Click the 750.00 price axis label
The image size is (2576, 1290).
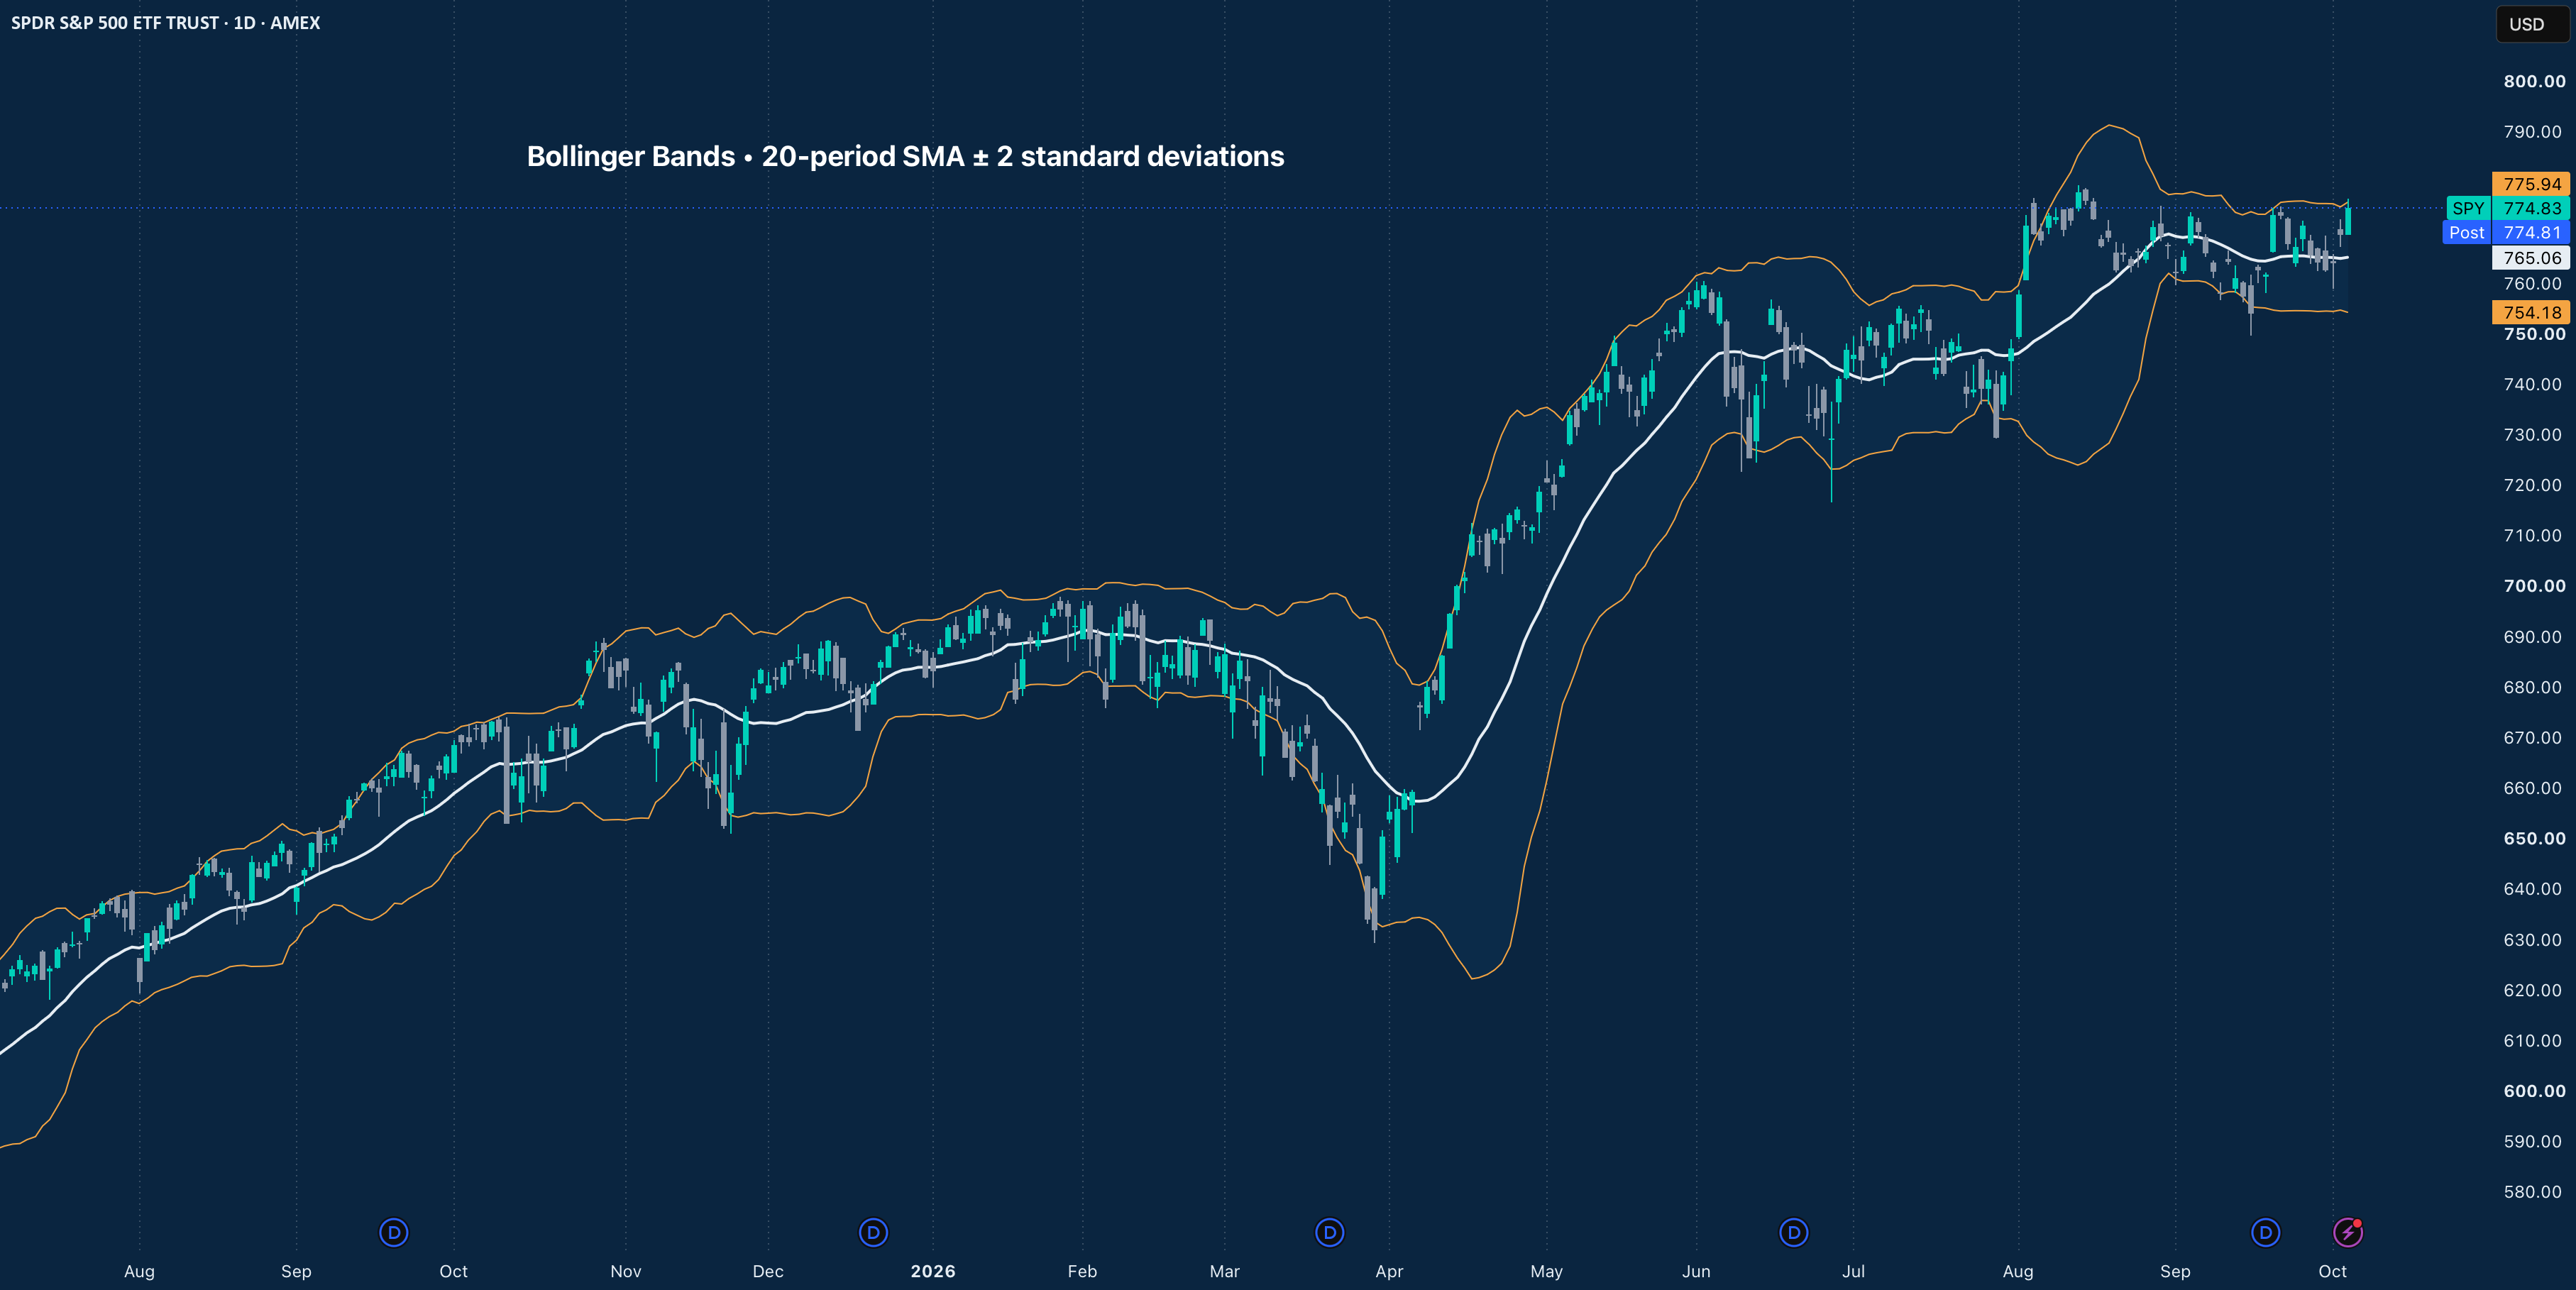click(2534, 333)
